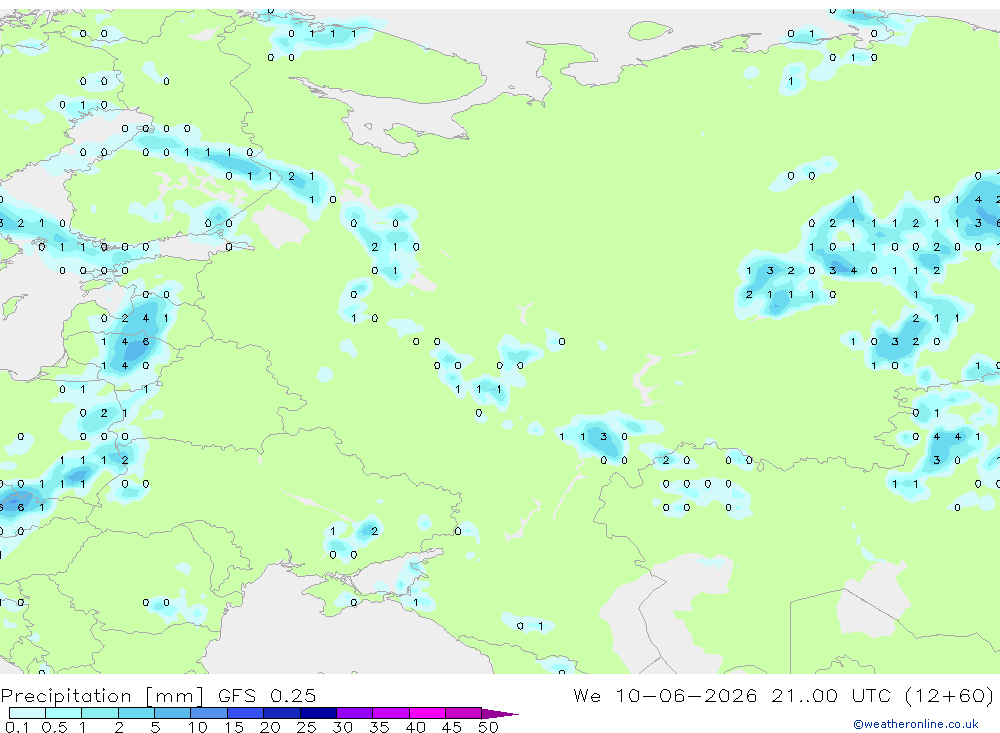Select the legend swatch between 5 and 10
The height and width of the screenshot is (733, 1000).
[x=173, y=713]
